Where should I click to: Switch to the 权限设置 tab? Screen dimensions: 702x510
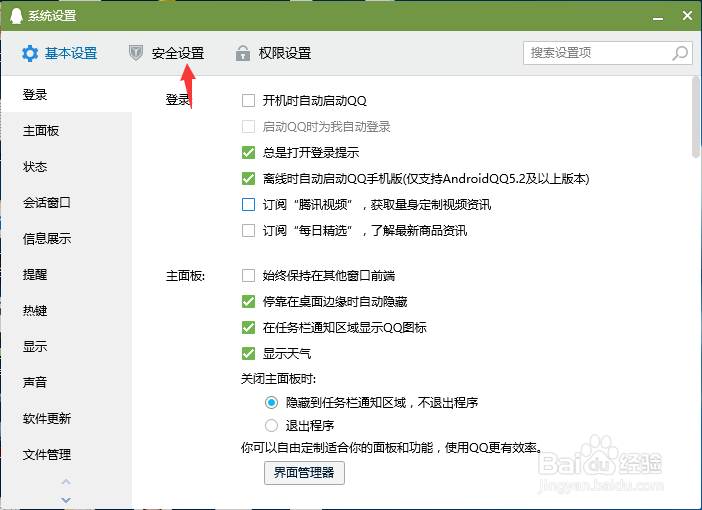(x=274, y=53)
